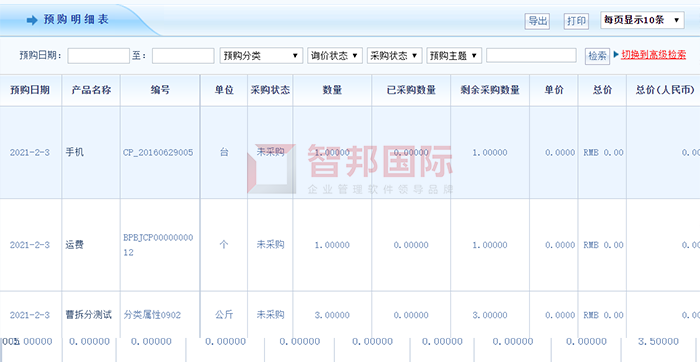This screenshot has height=362, width=700.
Task: Open product code CP_20160629005
Action: [158, 153]
